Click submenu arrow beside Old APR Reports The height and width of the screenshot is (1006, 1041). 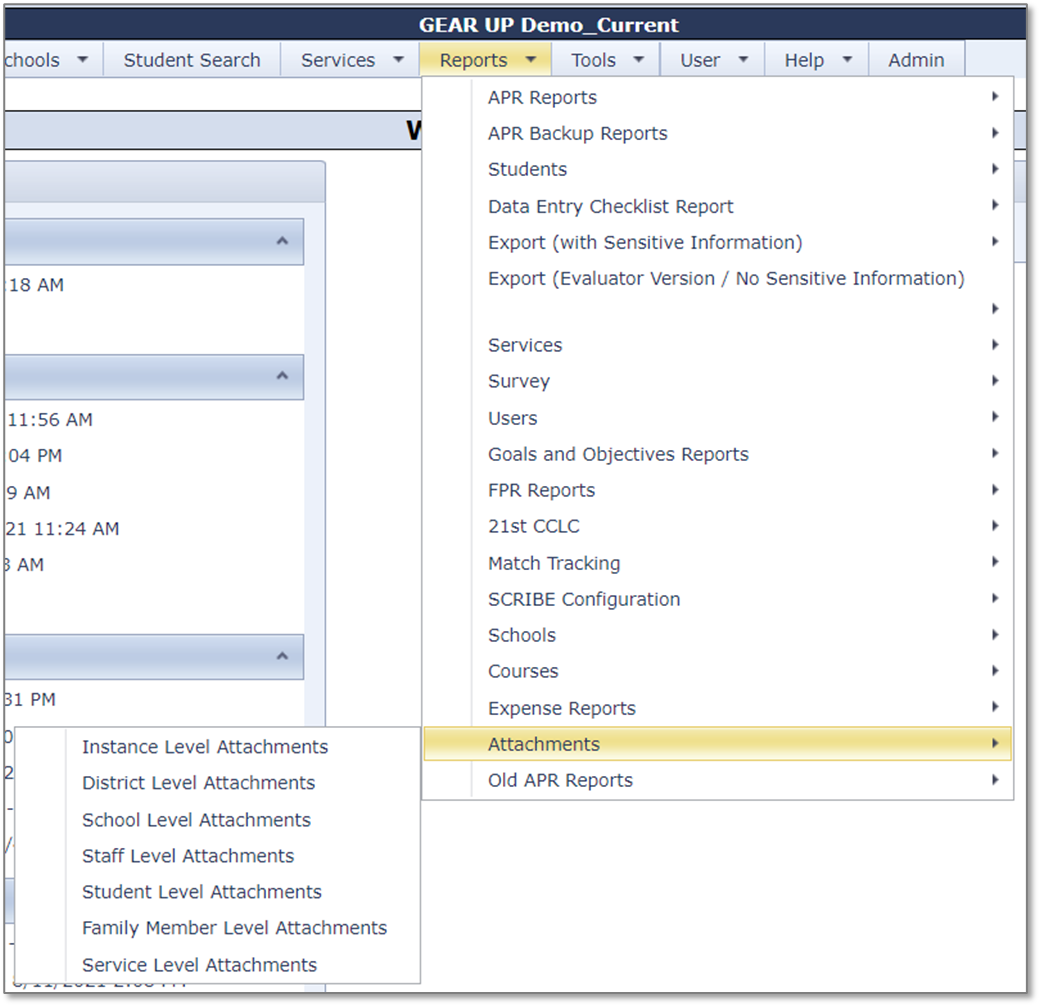[995, 780]
